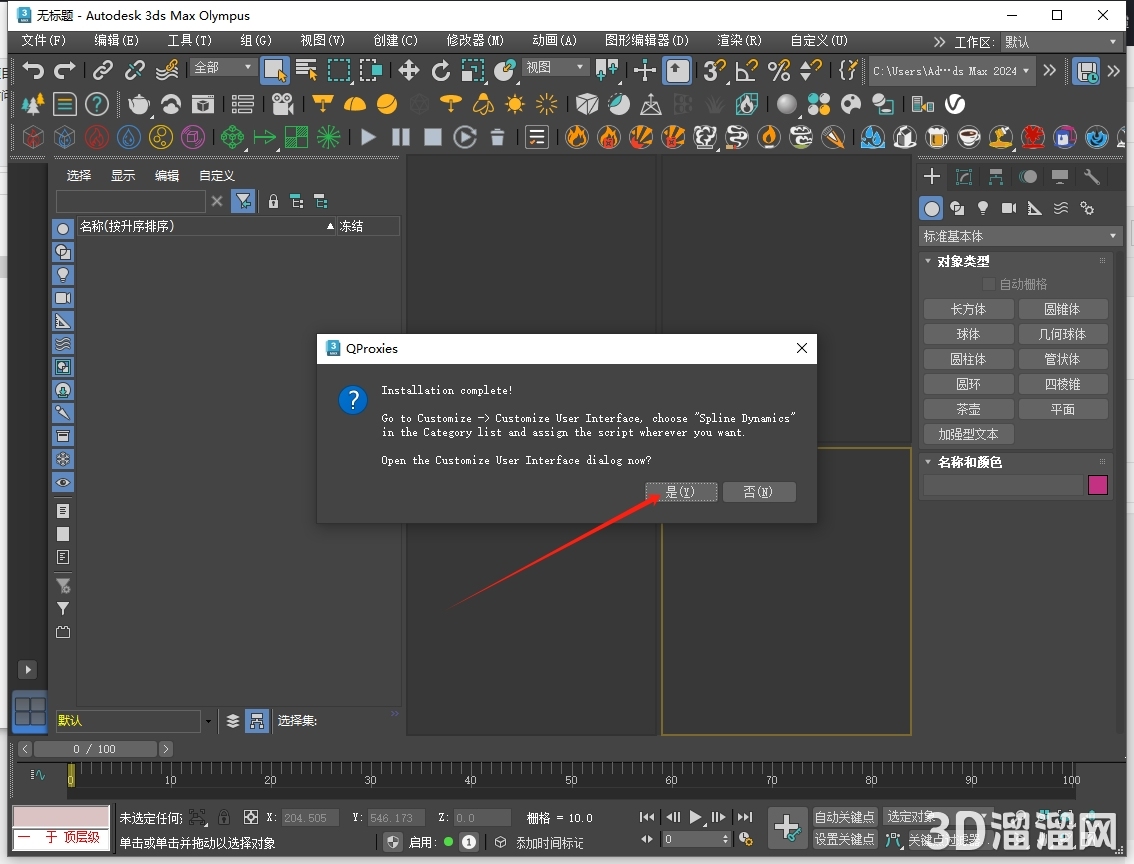Viewport: 1134px width, 864px height.
Task: Select the Geometry category sphere icon
Action: tap(932, 209)
